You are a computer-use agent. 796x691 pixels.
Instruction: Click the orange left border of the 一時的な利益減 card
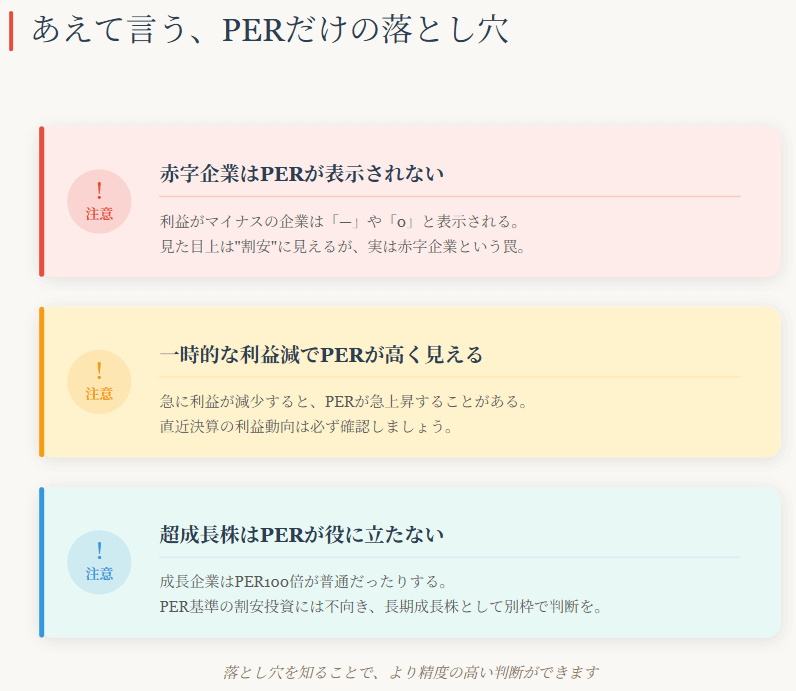pyautogui.click(x=41, y=381)
